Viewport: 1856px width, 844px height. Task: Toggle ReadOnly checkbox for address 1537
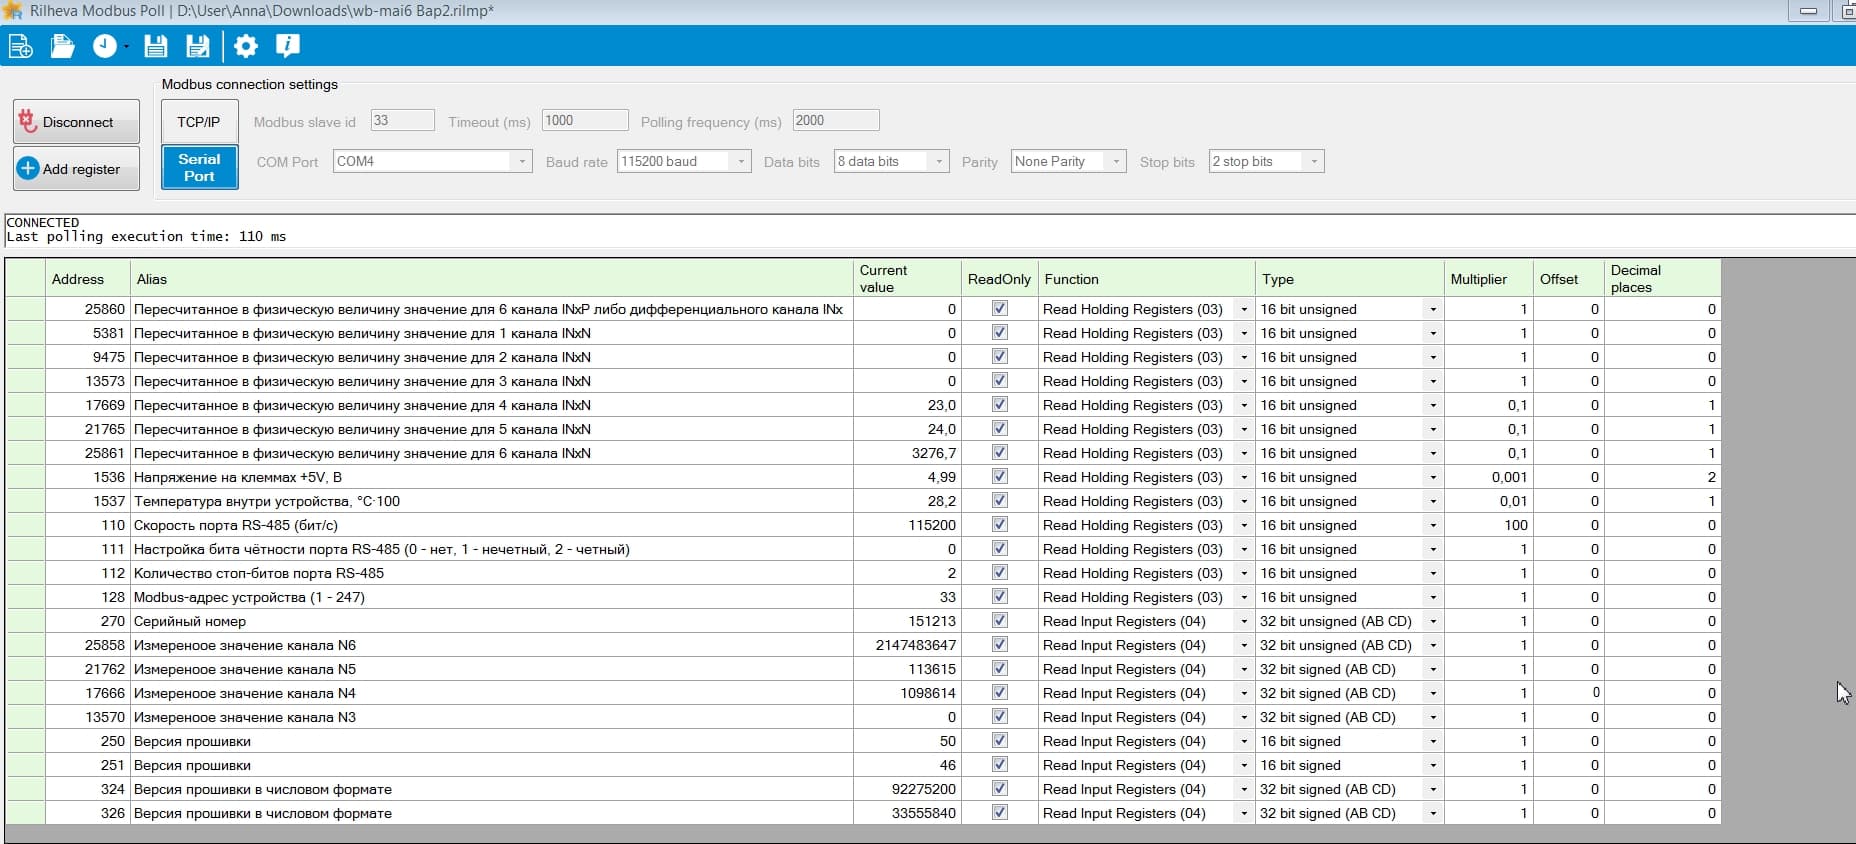(999, 501)
